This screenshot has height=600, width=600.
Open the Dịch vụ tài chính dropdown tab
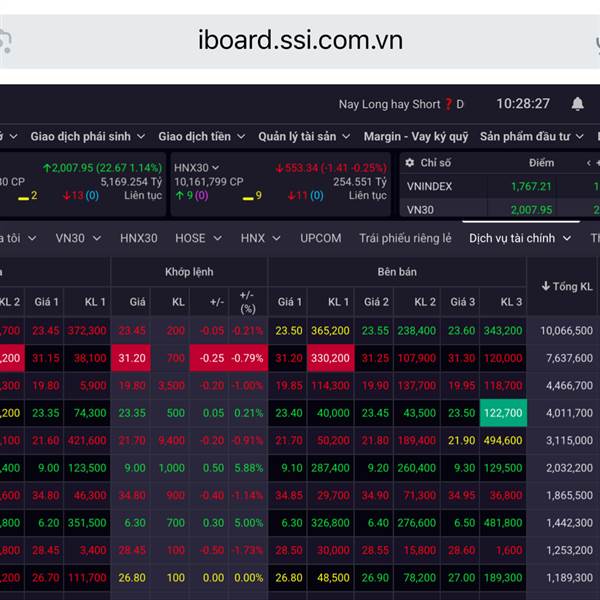tap(520, 238)
